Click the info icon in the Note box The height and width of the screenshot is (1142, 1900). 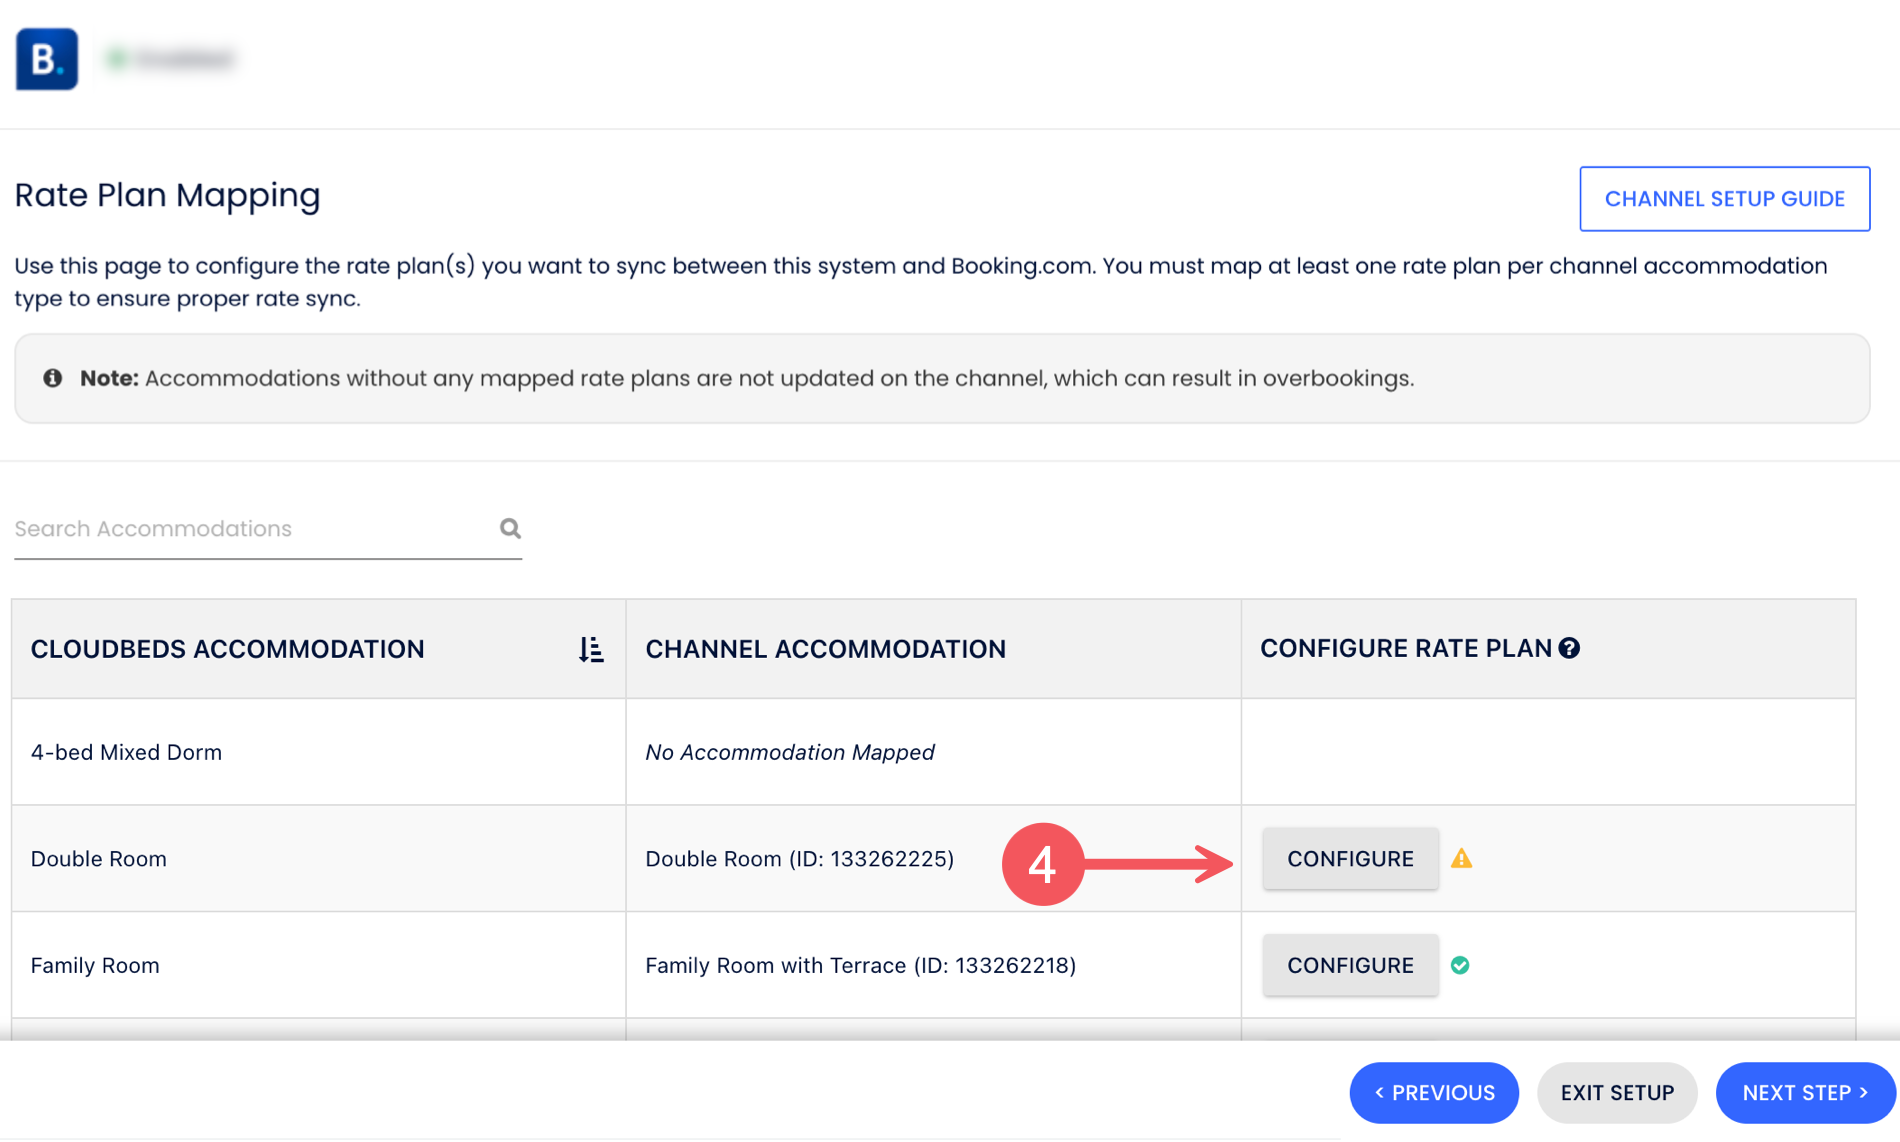coord(53,378)
